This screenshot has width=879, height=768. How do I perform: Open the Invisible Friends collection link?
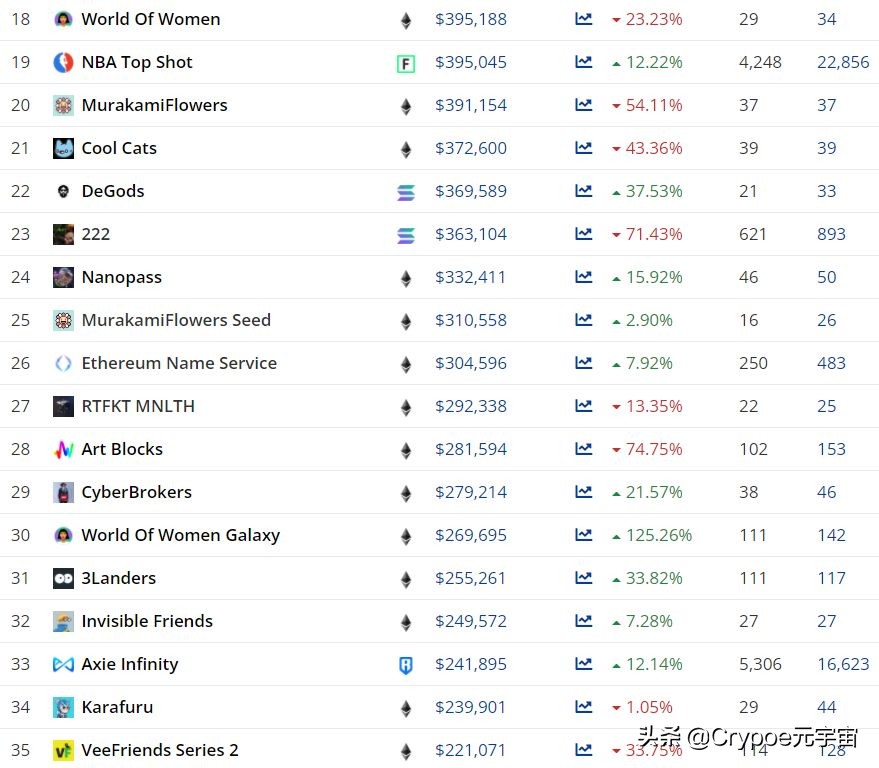point(147,621)
